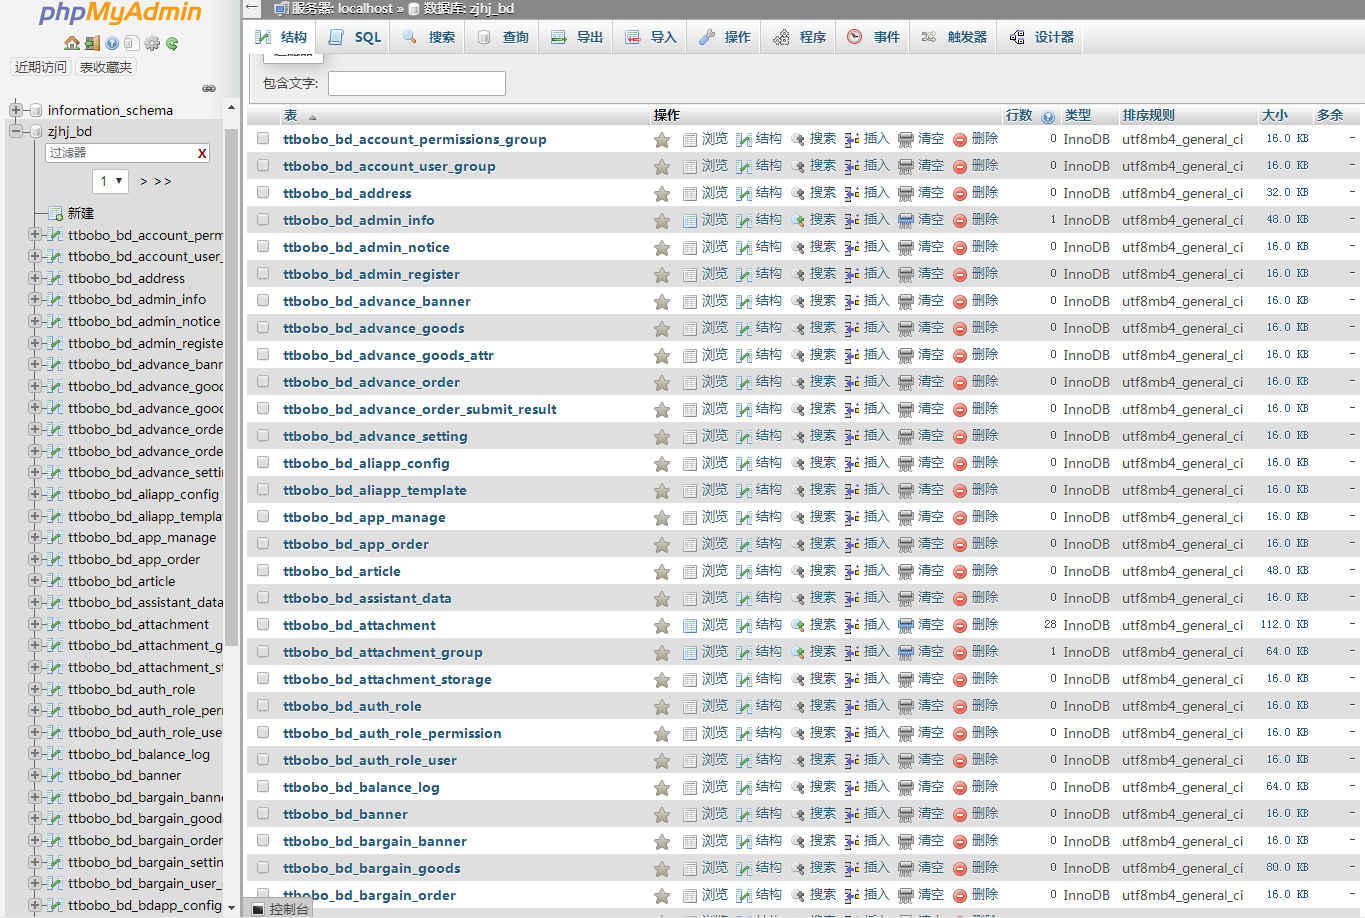This screenshot has height=918, width=1365.
Task: Expand ttbobo_bd_article tree node in sidebar
Action: (x=35, y=581)
